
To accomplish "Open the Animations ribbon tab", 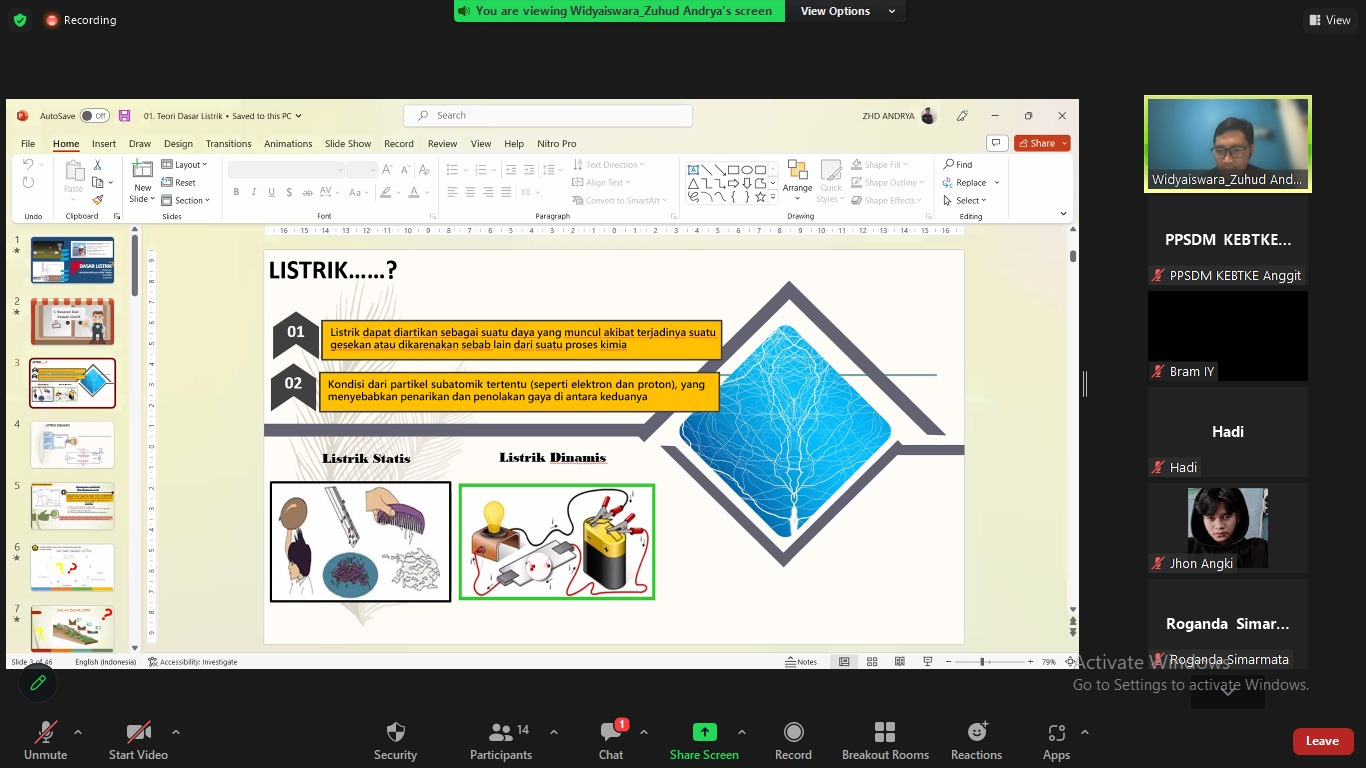I will [x=288, y=144].
